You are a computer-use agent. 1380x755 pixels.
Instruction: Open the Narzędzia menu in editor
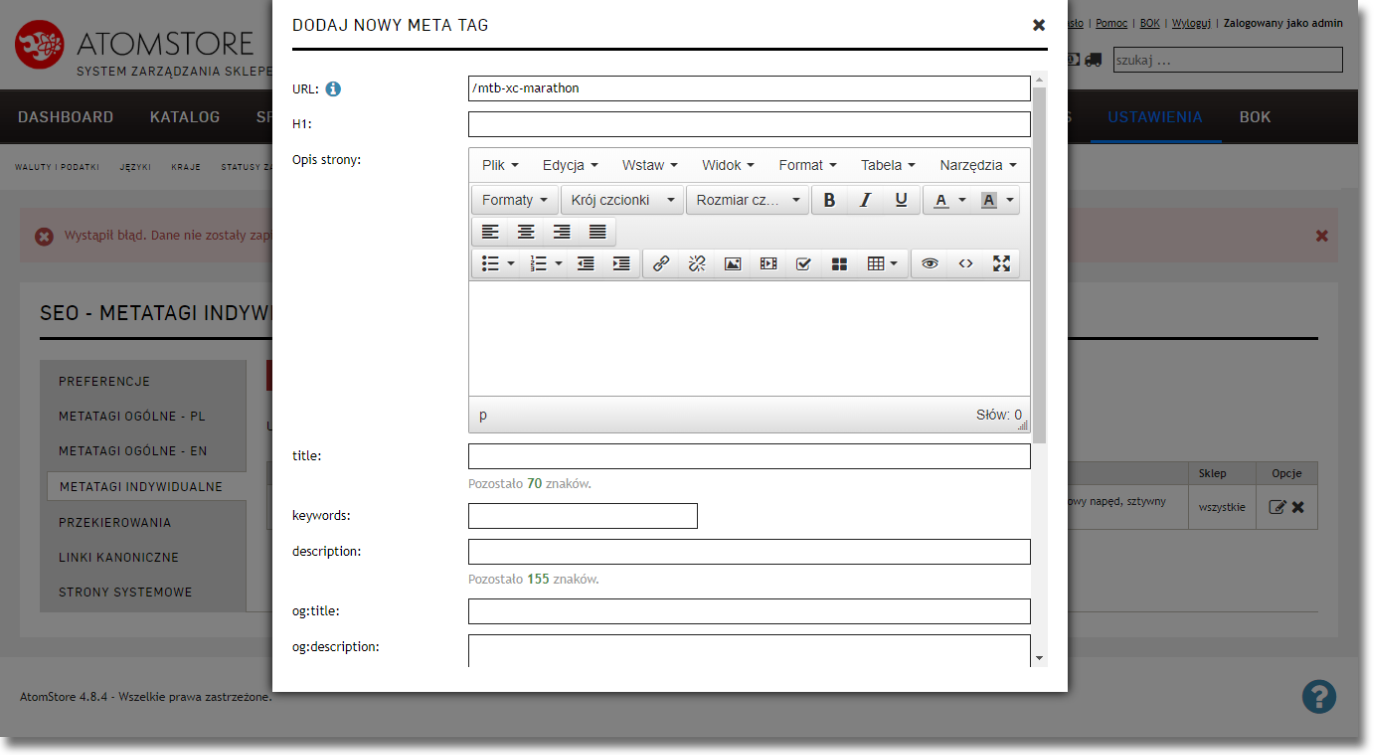[x=977, y=165]
